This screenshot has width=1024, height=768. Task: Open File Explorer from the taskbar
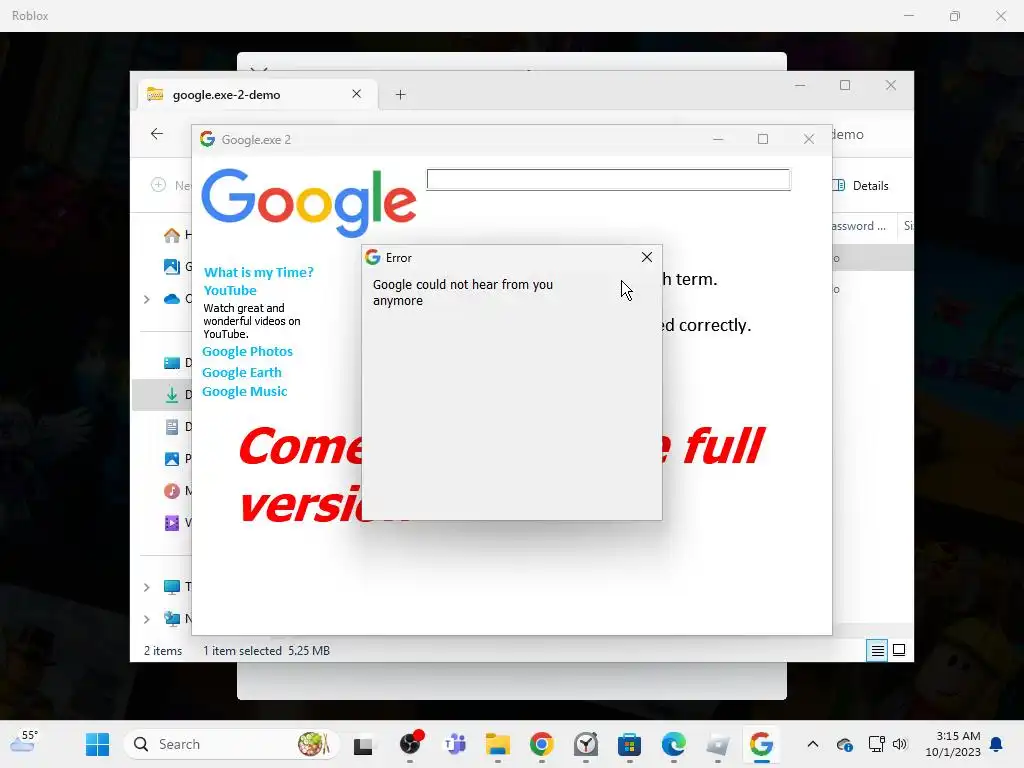498,744
